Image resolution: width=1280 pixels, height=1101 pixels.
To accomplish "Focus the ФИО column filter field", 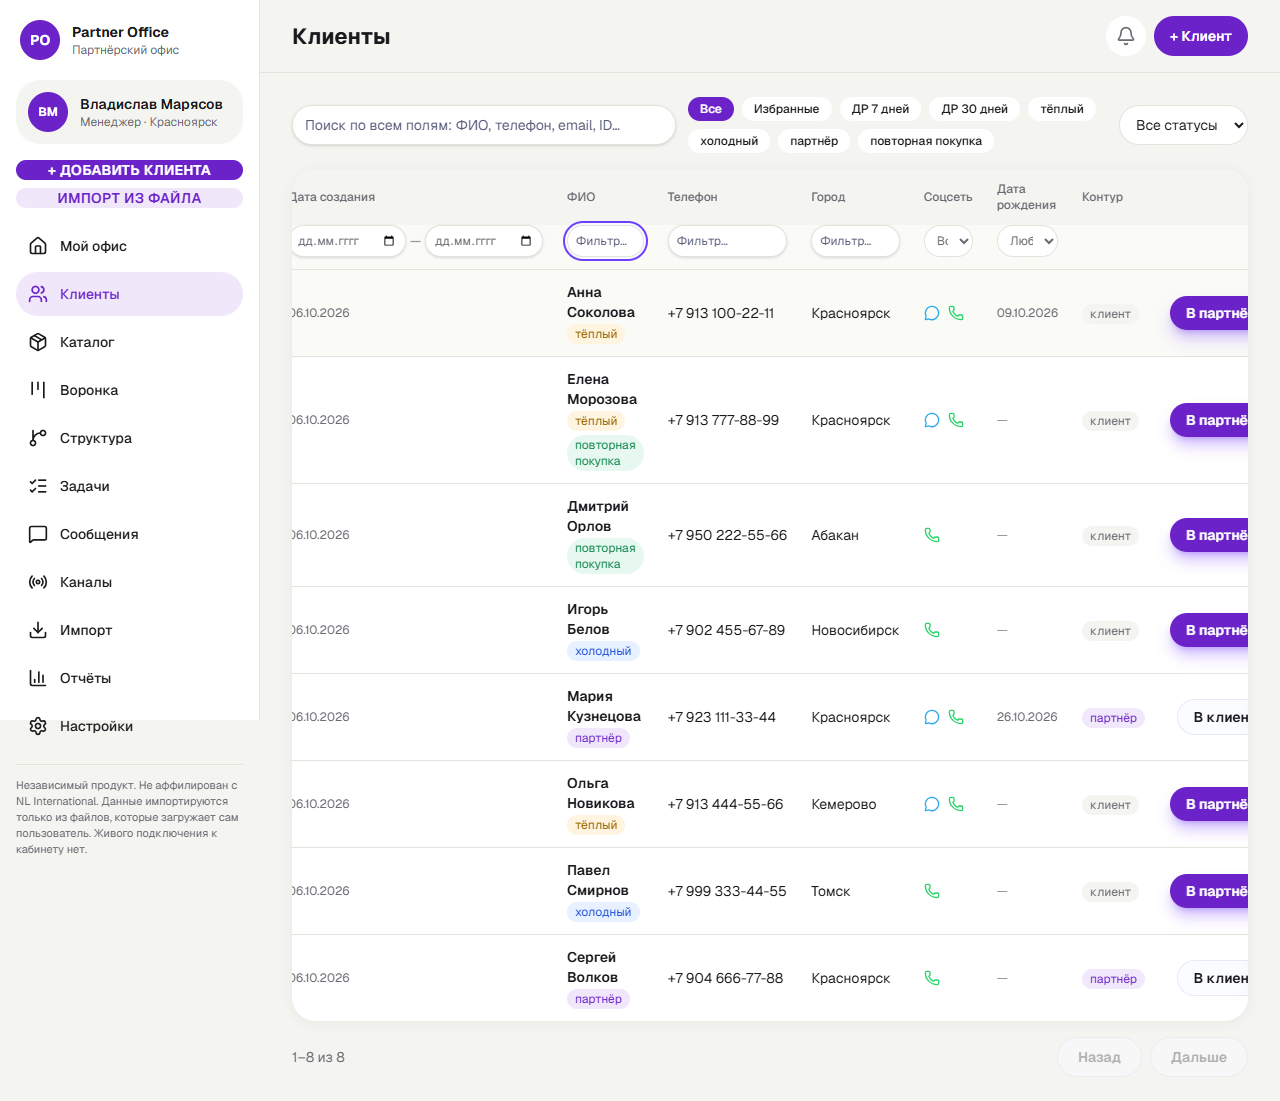I will 606,241.
